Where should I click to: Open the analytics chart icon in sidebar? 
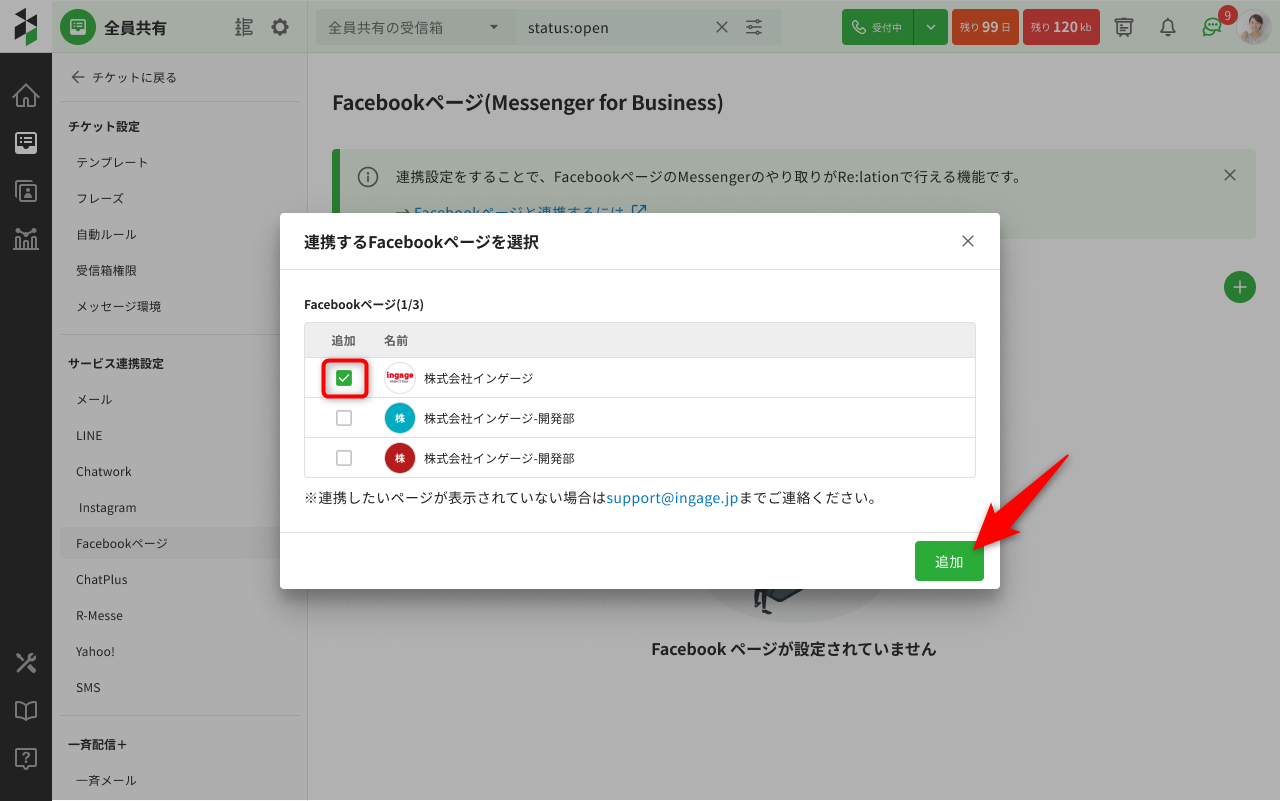(x=26, y=239)
